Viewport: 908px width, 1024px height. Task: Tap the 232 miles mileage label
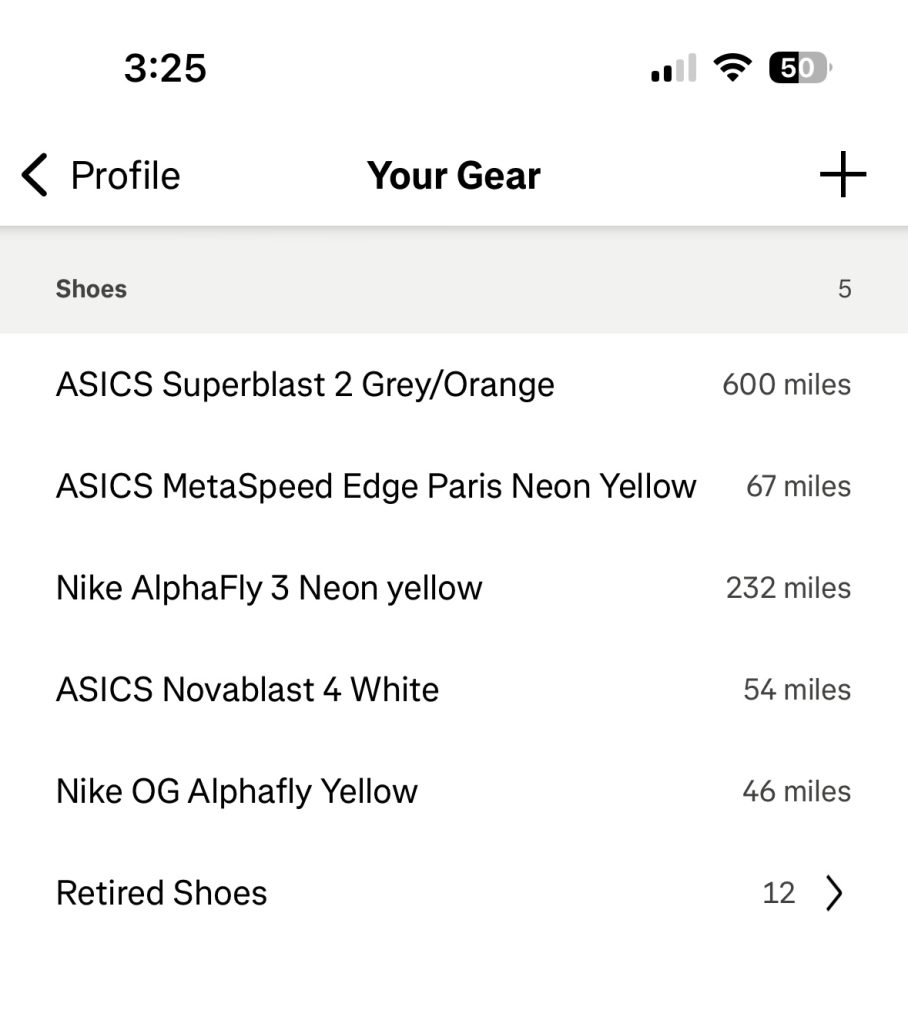coord(788,588)
